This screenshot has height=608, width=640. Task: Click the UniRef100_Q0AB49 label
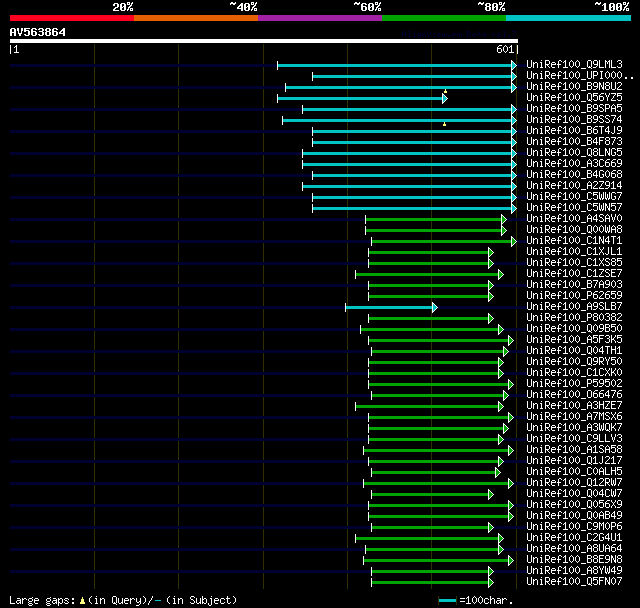click(574, 516)
